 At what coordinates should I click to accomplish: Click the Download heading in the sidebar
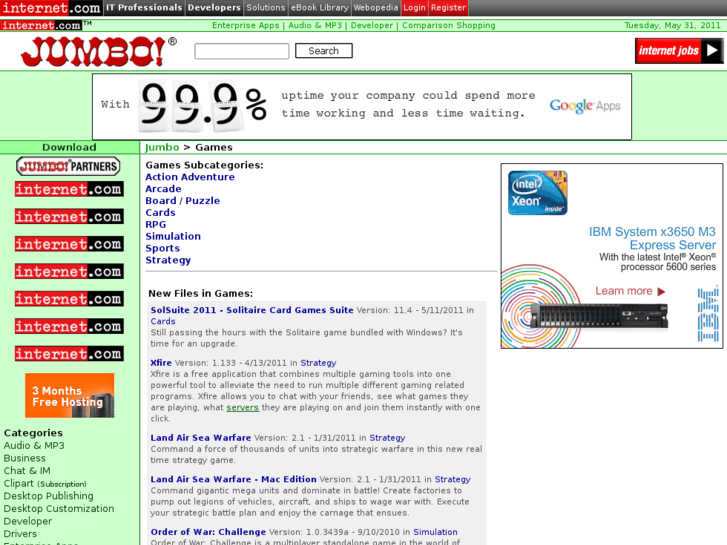[x=70, y=147]
